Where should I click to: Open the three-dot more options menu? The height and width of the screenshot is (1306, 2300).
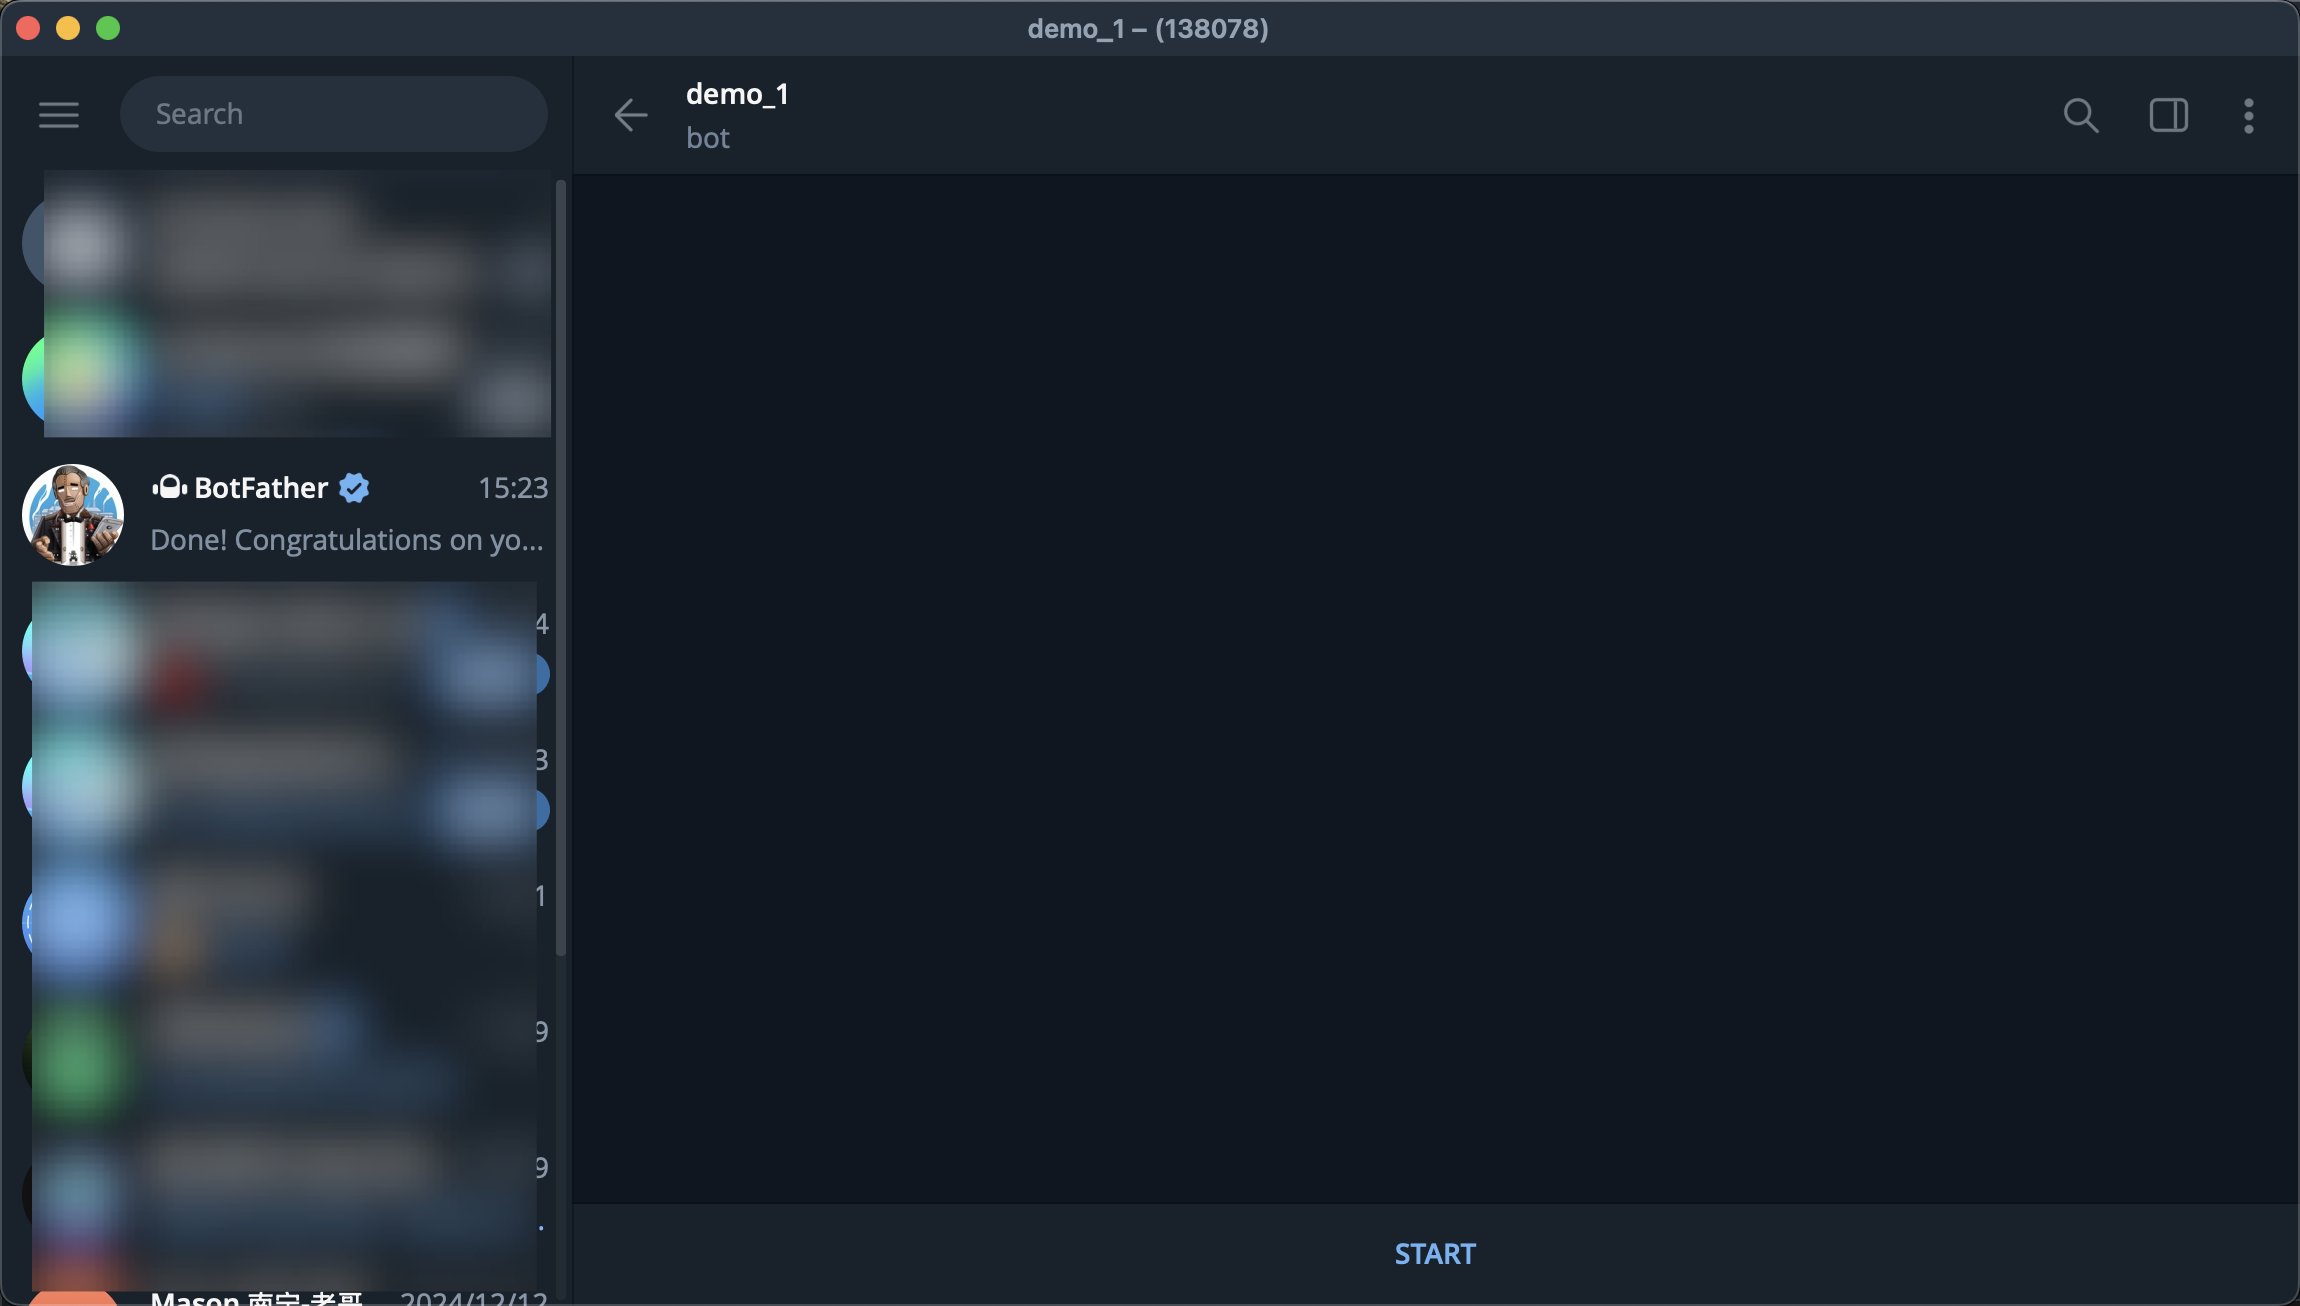point(2249,115)
